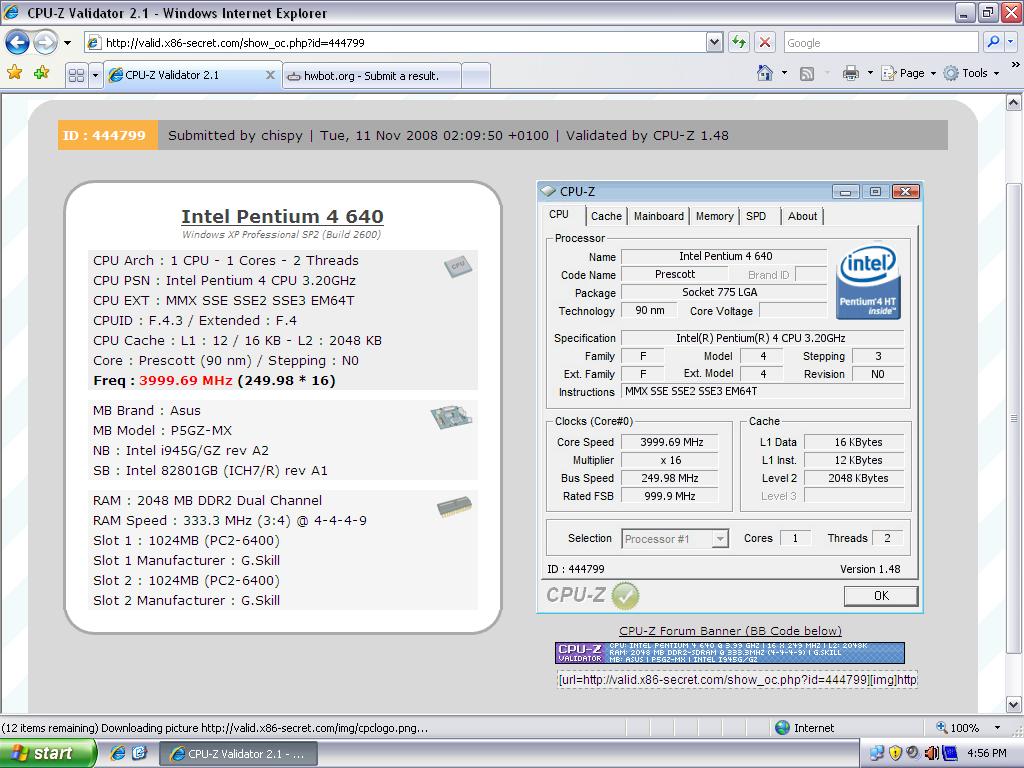Image resolution: width=1024 pixels, height=768 pixels.
Task: Click the CPU-Z window title icon
Action: [549, 191]
